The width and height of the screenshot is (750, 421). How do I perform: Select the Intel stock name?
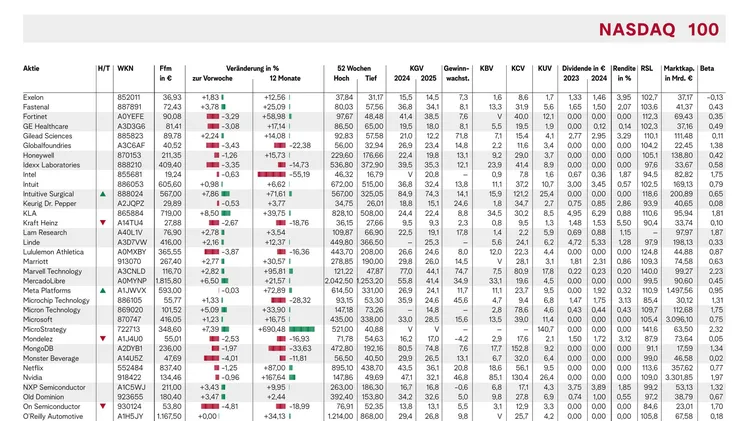30,174
